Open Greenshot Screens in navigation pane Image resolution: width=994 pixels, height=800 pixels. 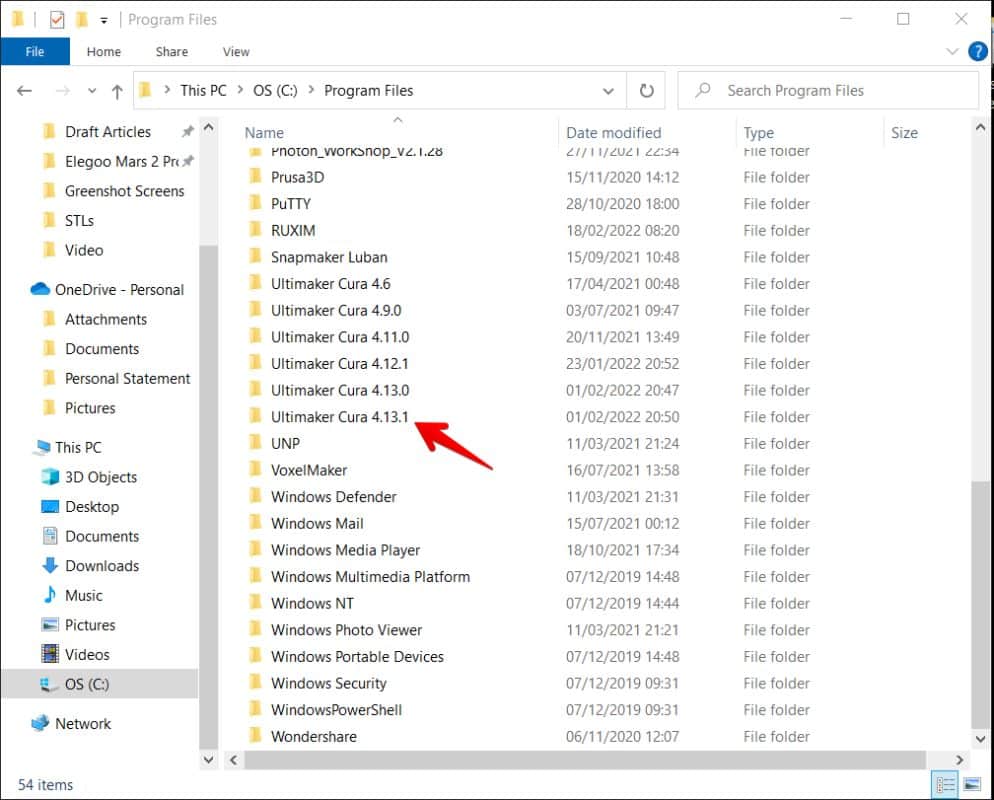(124, 190)
